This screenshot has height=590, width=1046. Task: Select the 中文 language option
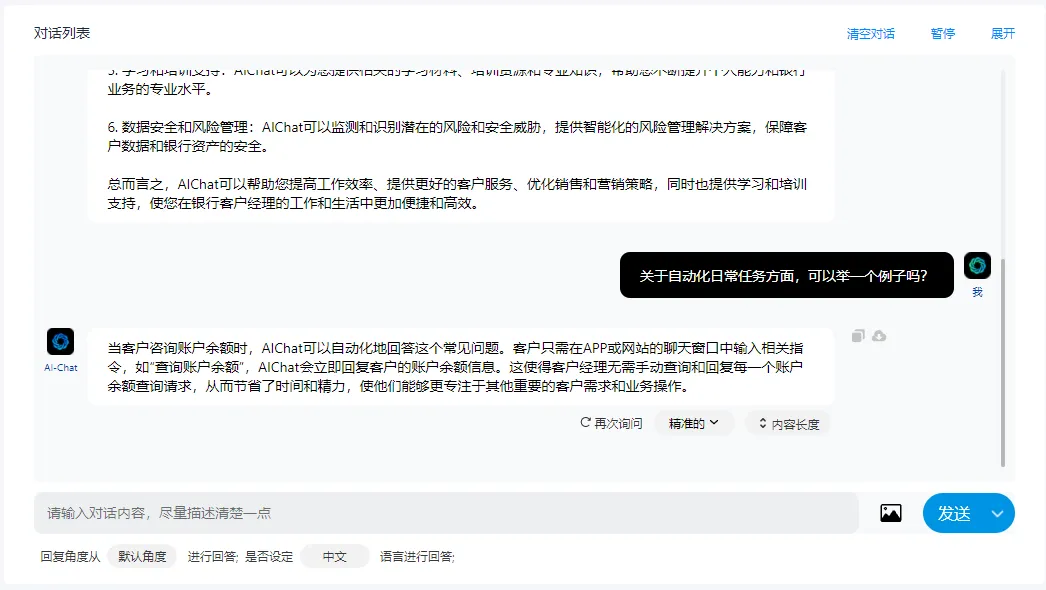334,557
